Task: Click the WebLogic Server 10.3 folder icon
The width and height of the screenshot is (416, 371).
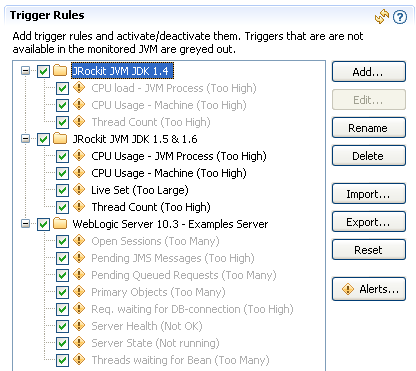Action: click(x=60, y=224)
